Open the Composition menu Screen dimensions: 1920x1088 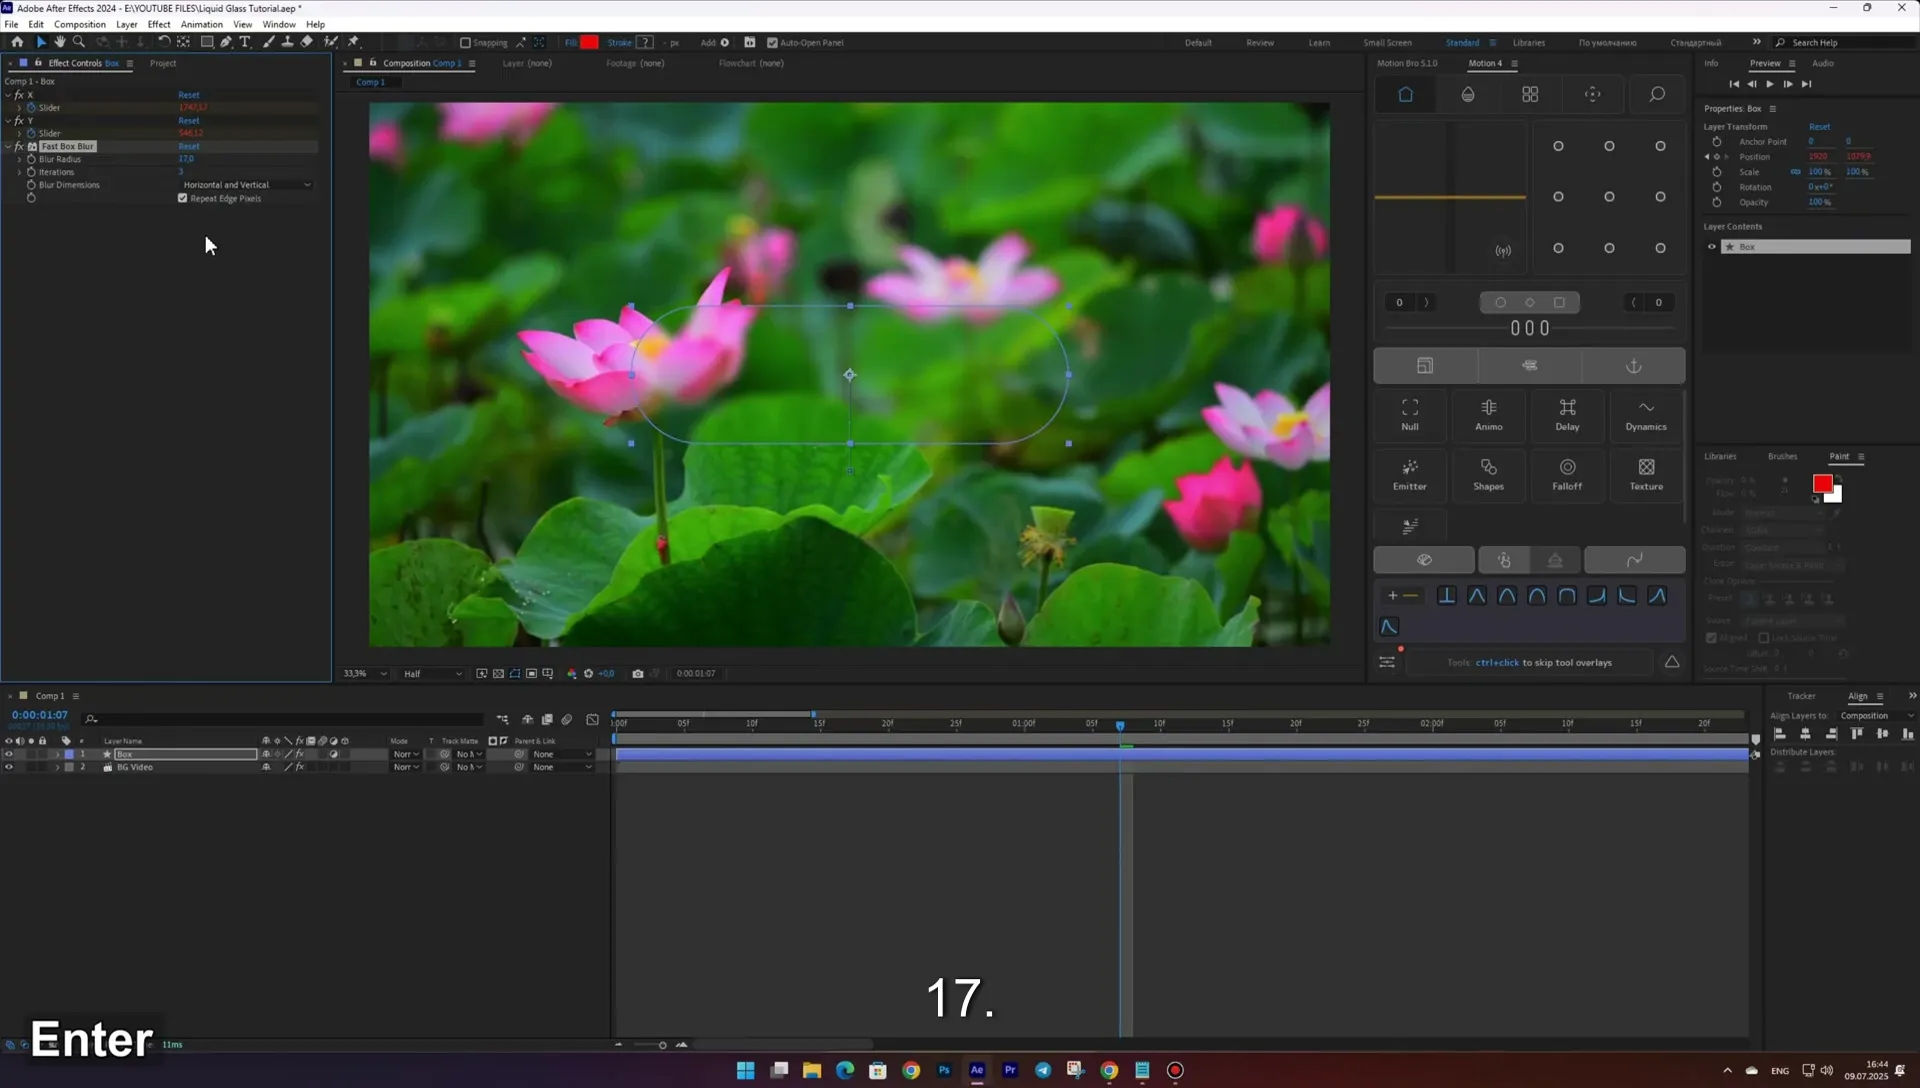(79, 24)
